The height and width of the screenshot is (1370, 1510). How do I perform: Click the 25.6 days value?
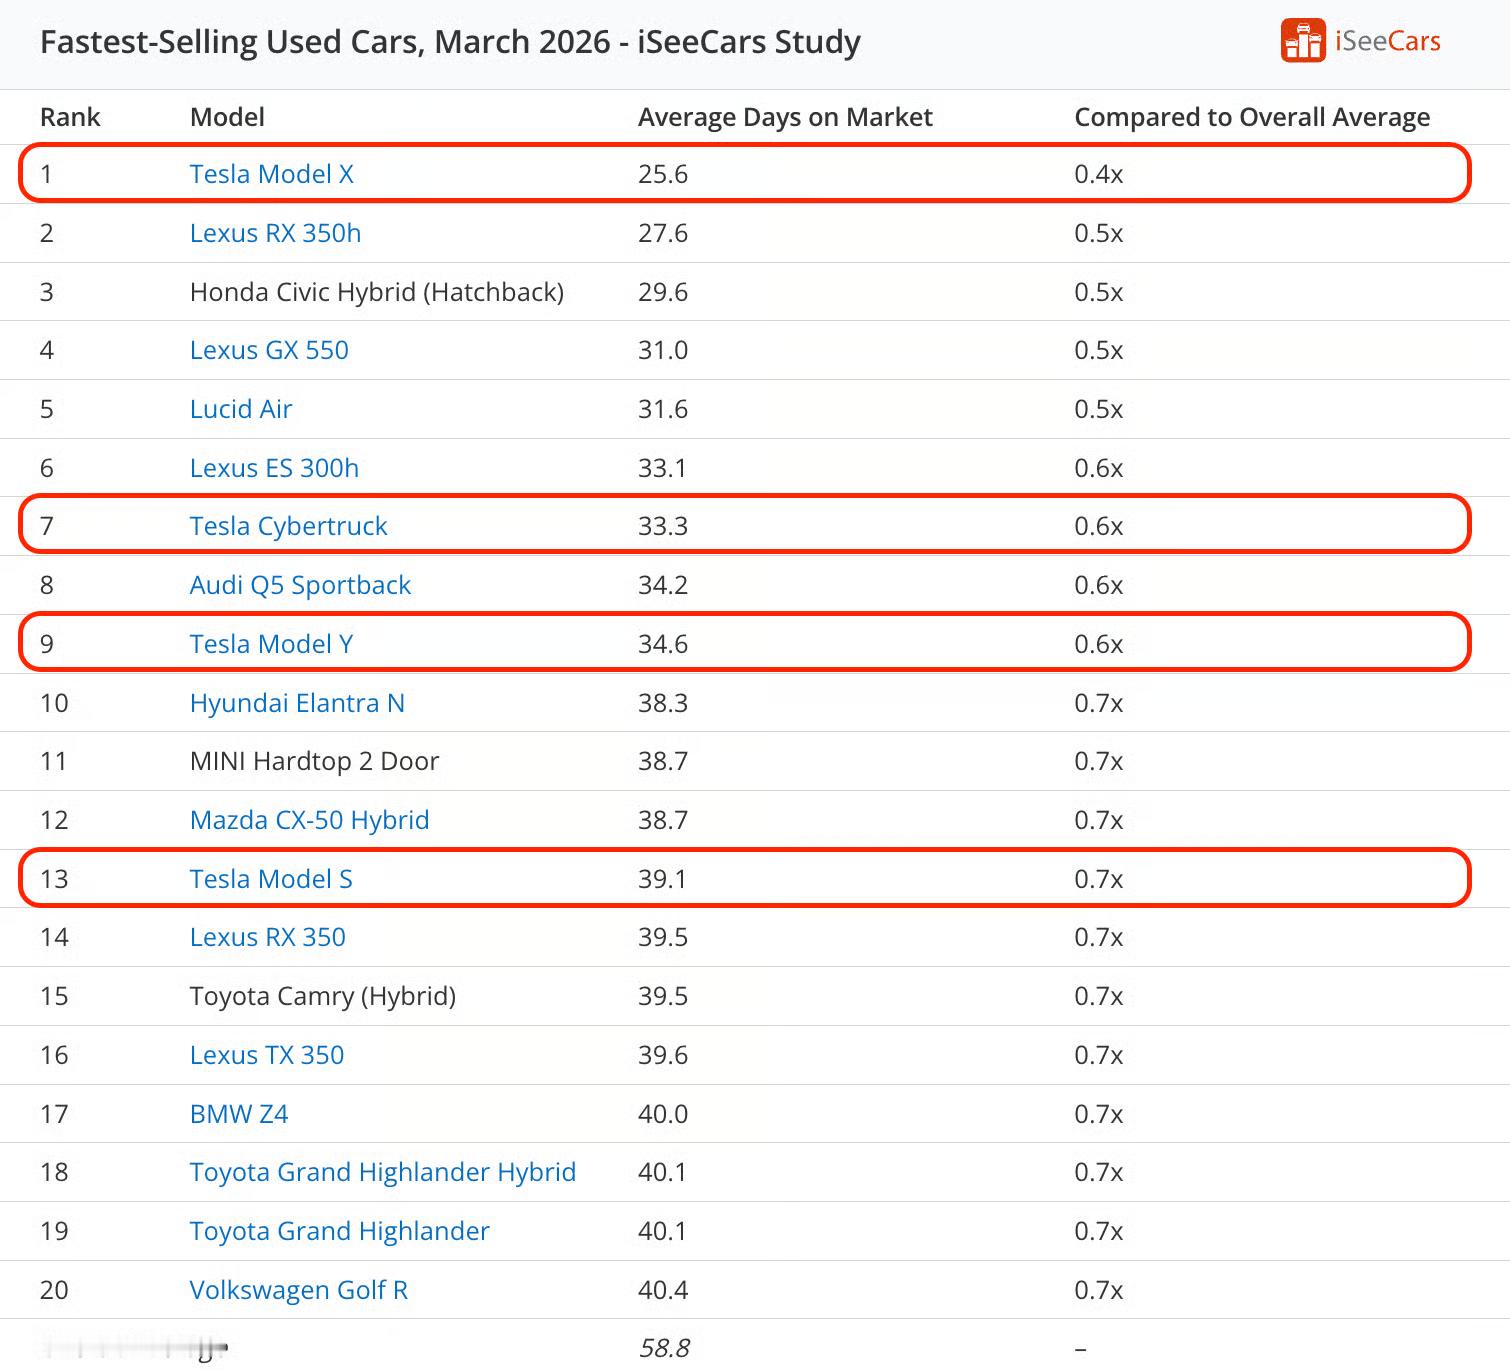(x=663, y=174)
